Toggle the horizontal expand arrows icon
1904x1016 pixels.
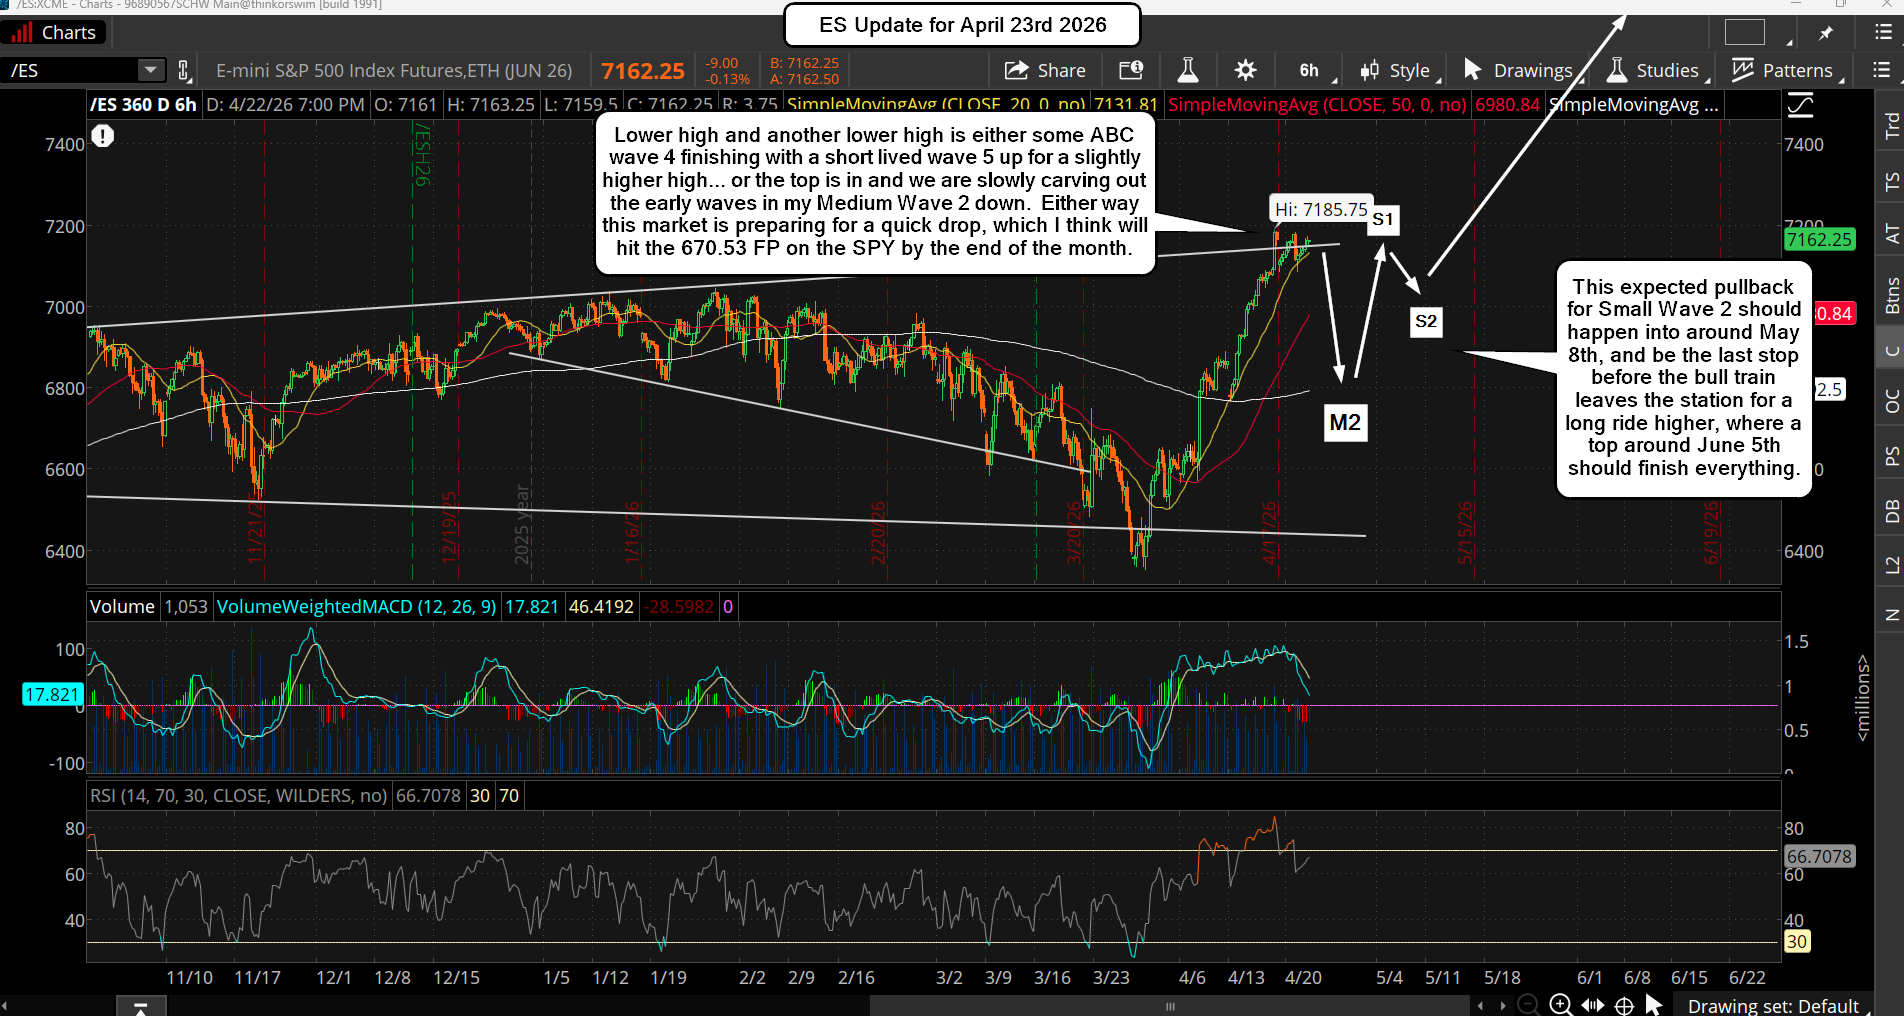pos(1592,1005)
